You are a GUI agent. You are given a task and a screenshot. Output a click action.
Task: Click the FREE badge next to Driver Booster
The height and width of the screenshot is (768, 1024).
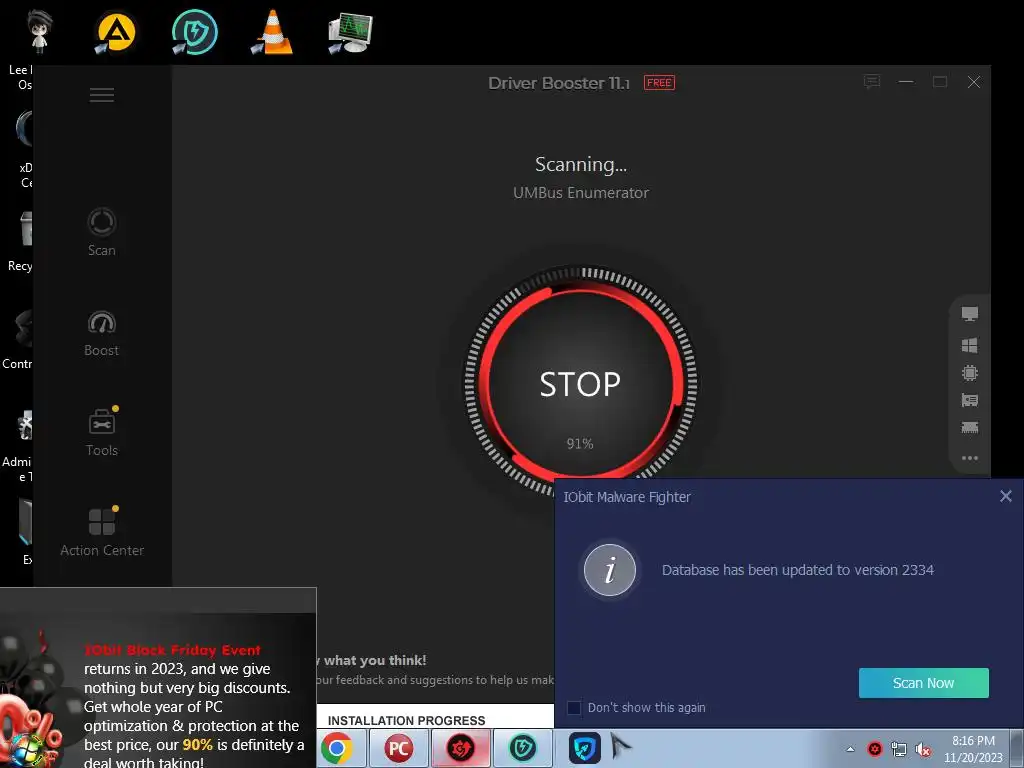[659, 83]
